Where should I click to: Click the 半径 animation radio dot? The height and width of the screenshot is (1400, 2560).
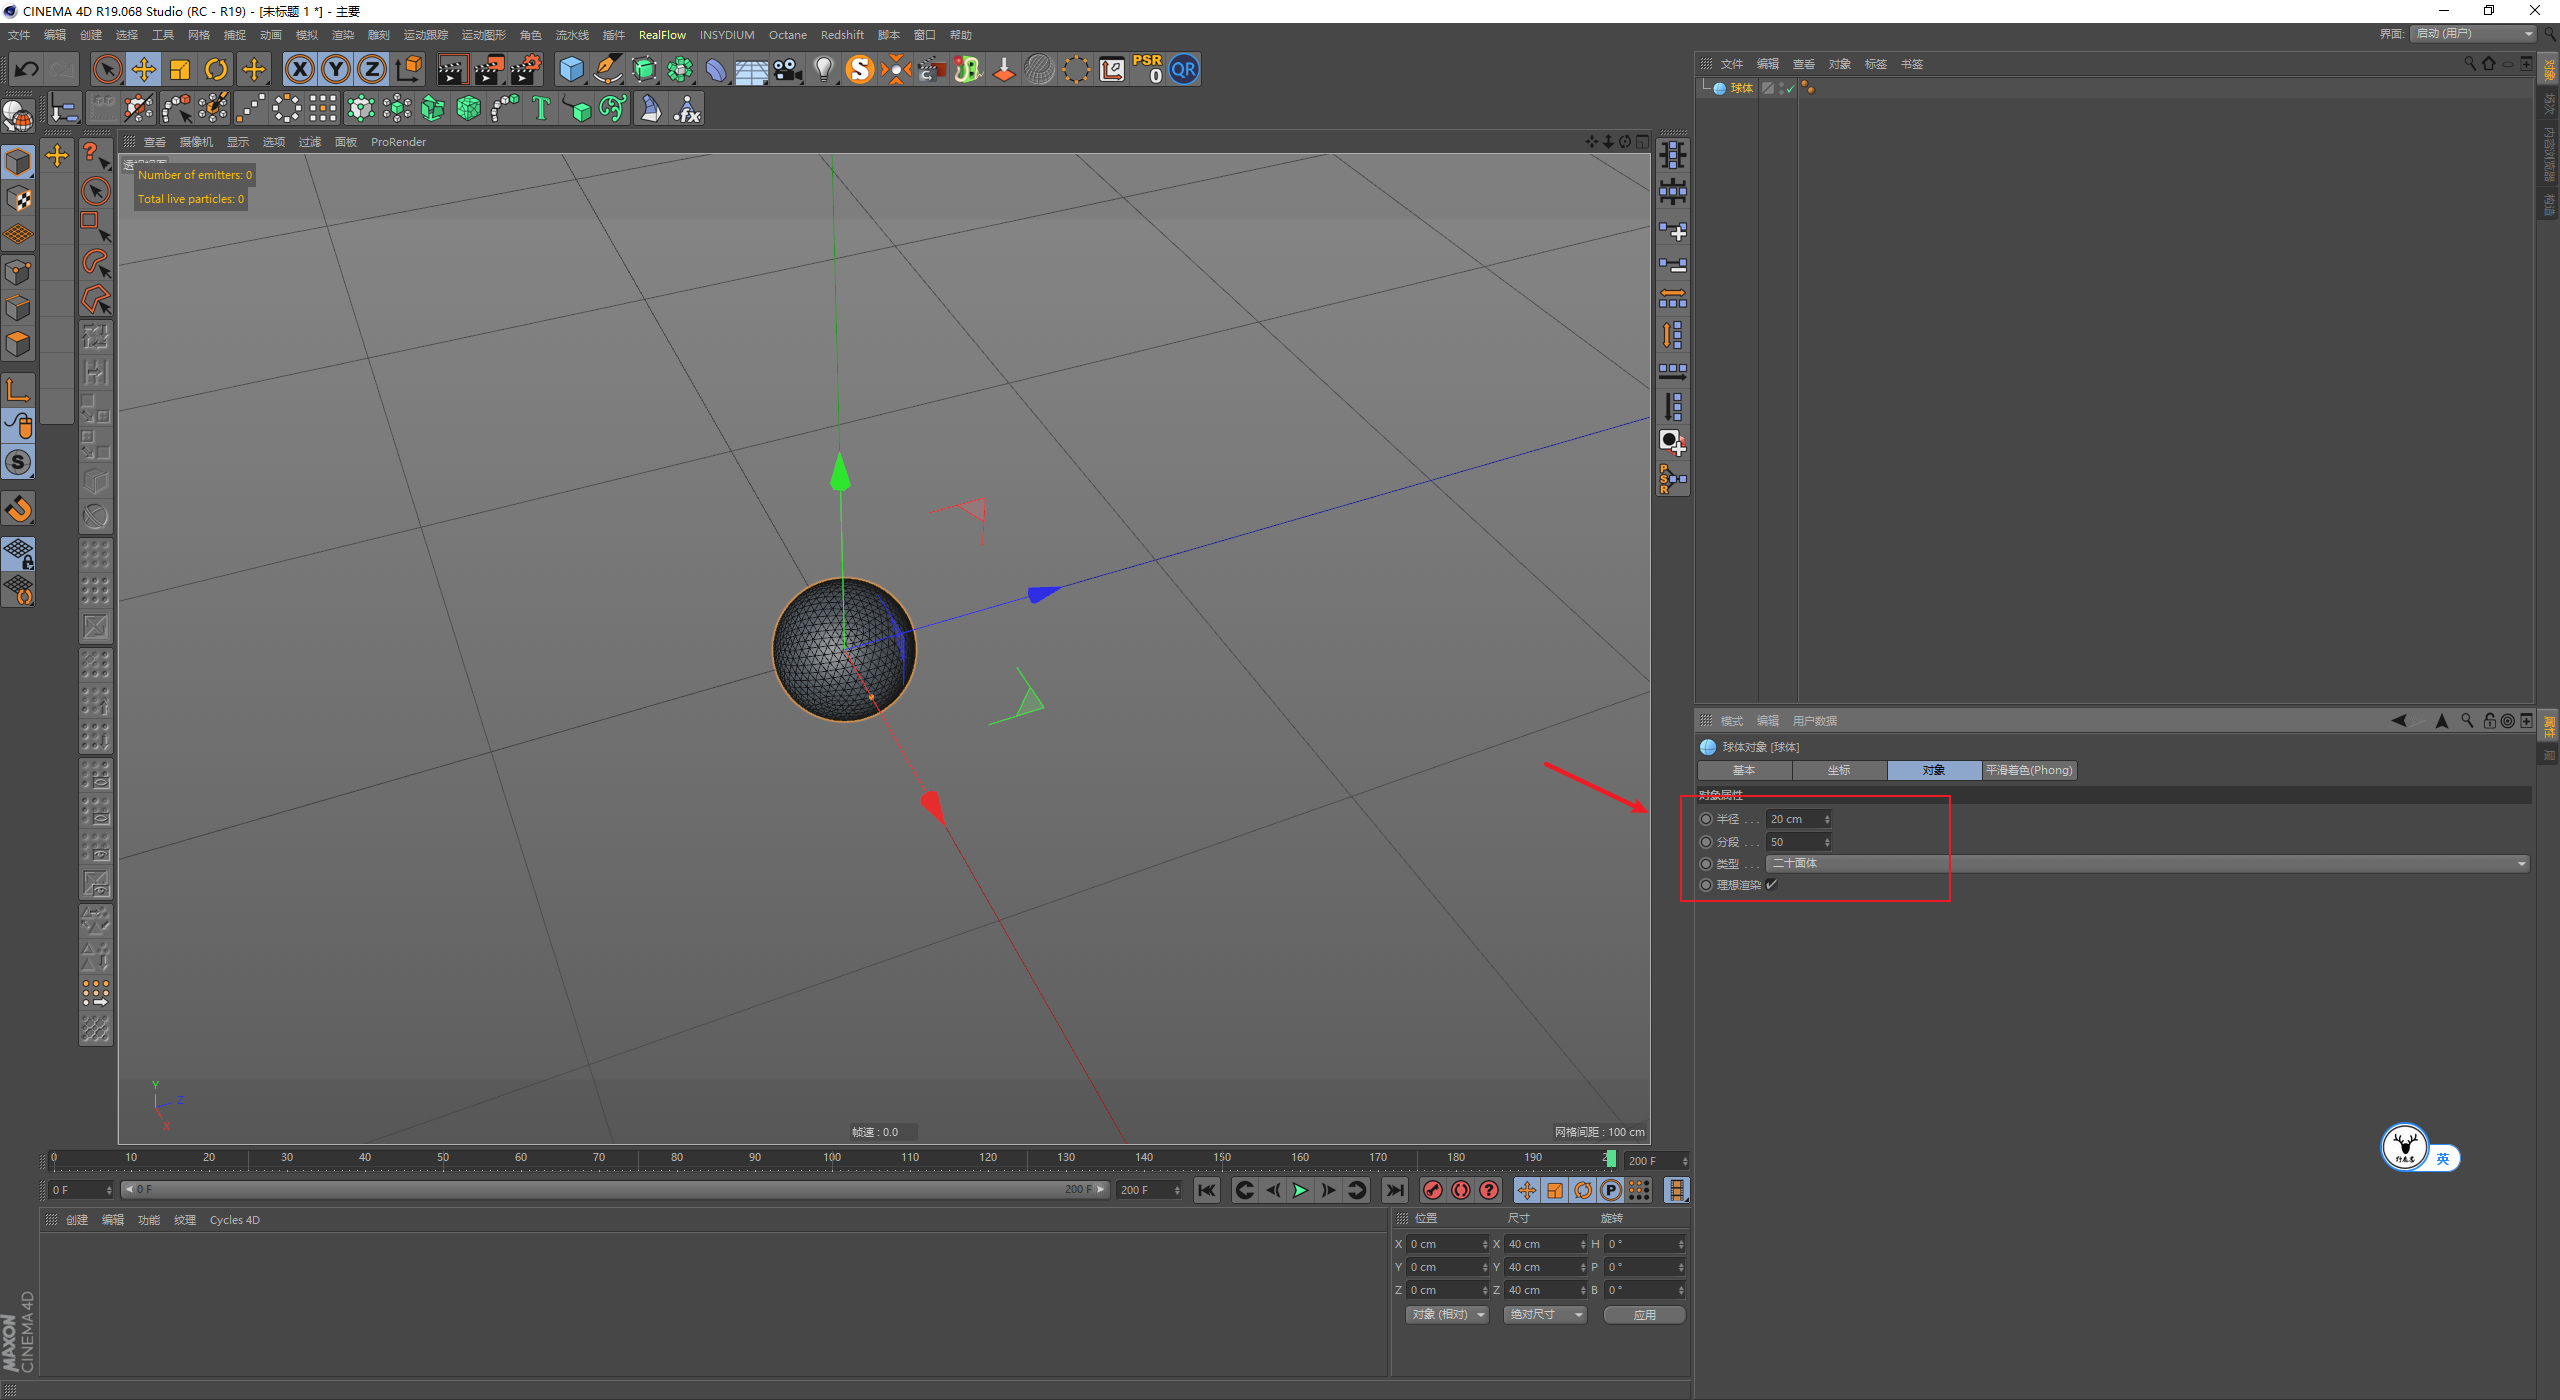point(1706,819)
